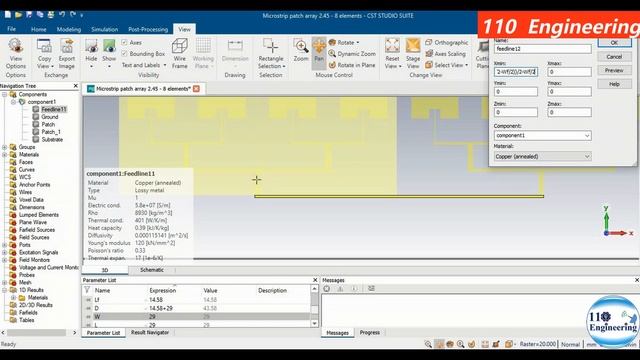Click the redo arrow in title bar
The image size is (640, 360).
coord(73,15)
